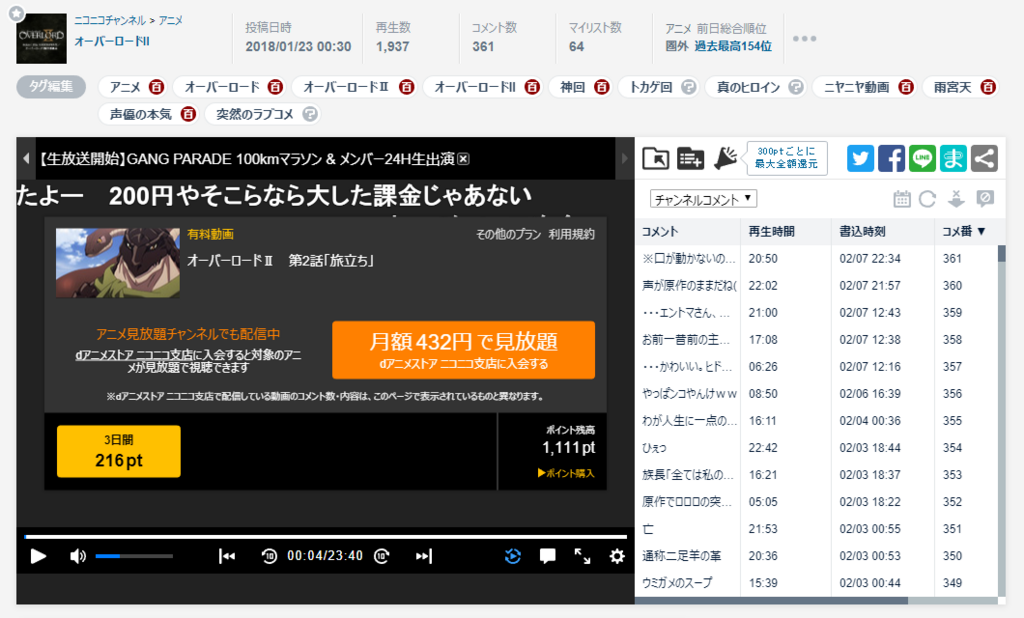Viewport: 1024px width, 618px height.
Task: Click ニコニコチャンネル breadcrumb link
Action: (x=110, y=20)
